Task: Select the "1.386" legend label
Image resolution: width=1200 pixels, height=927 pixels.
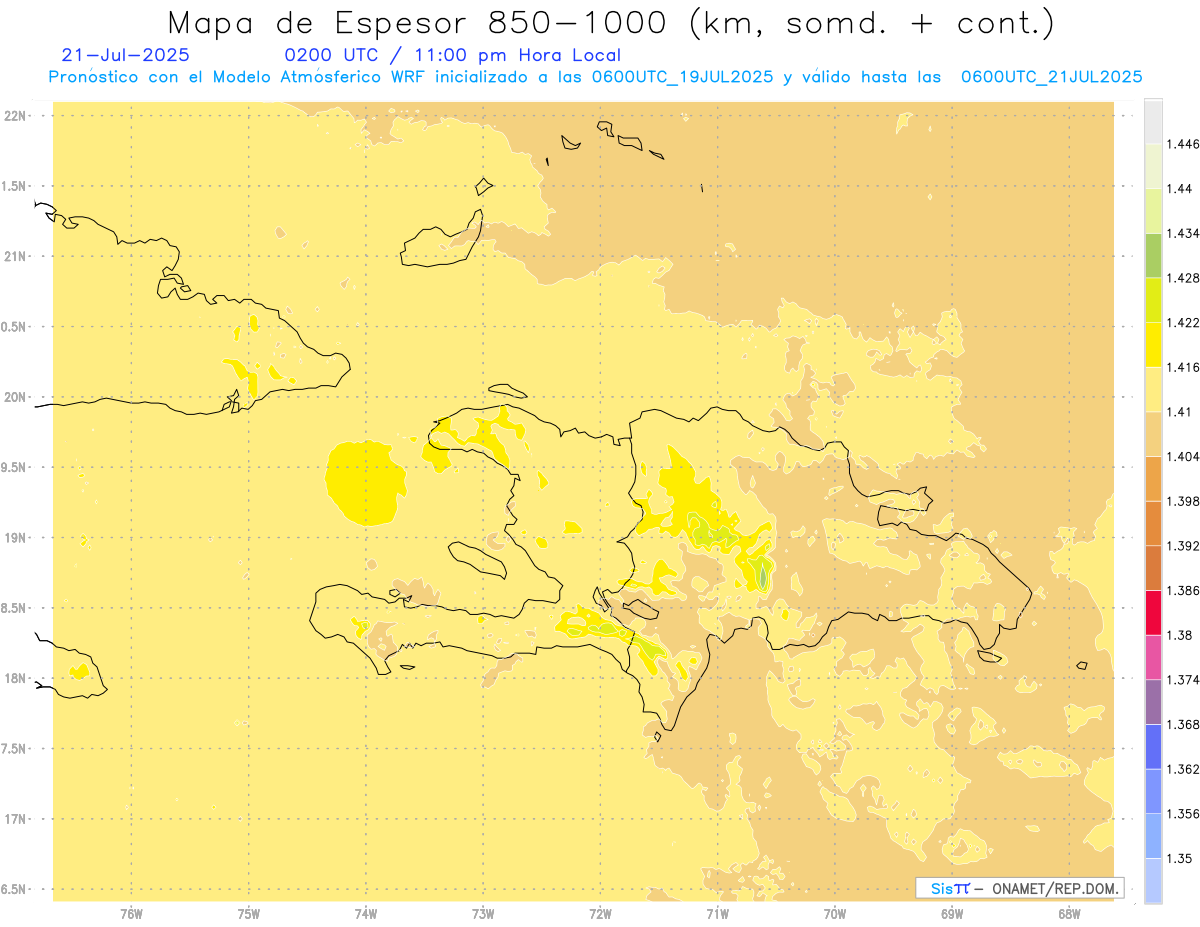Action: [x=1182, y=590]
